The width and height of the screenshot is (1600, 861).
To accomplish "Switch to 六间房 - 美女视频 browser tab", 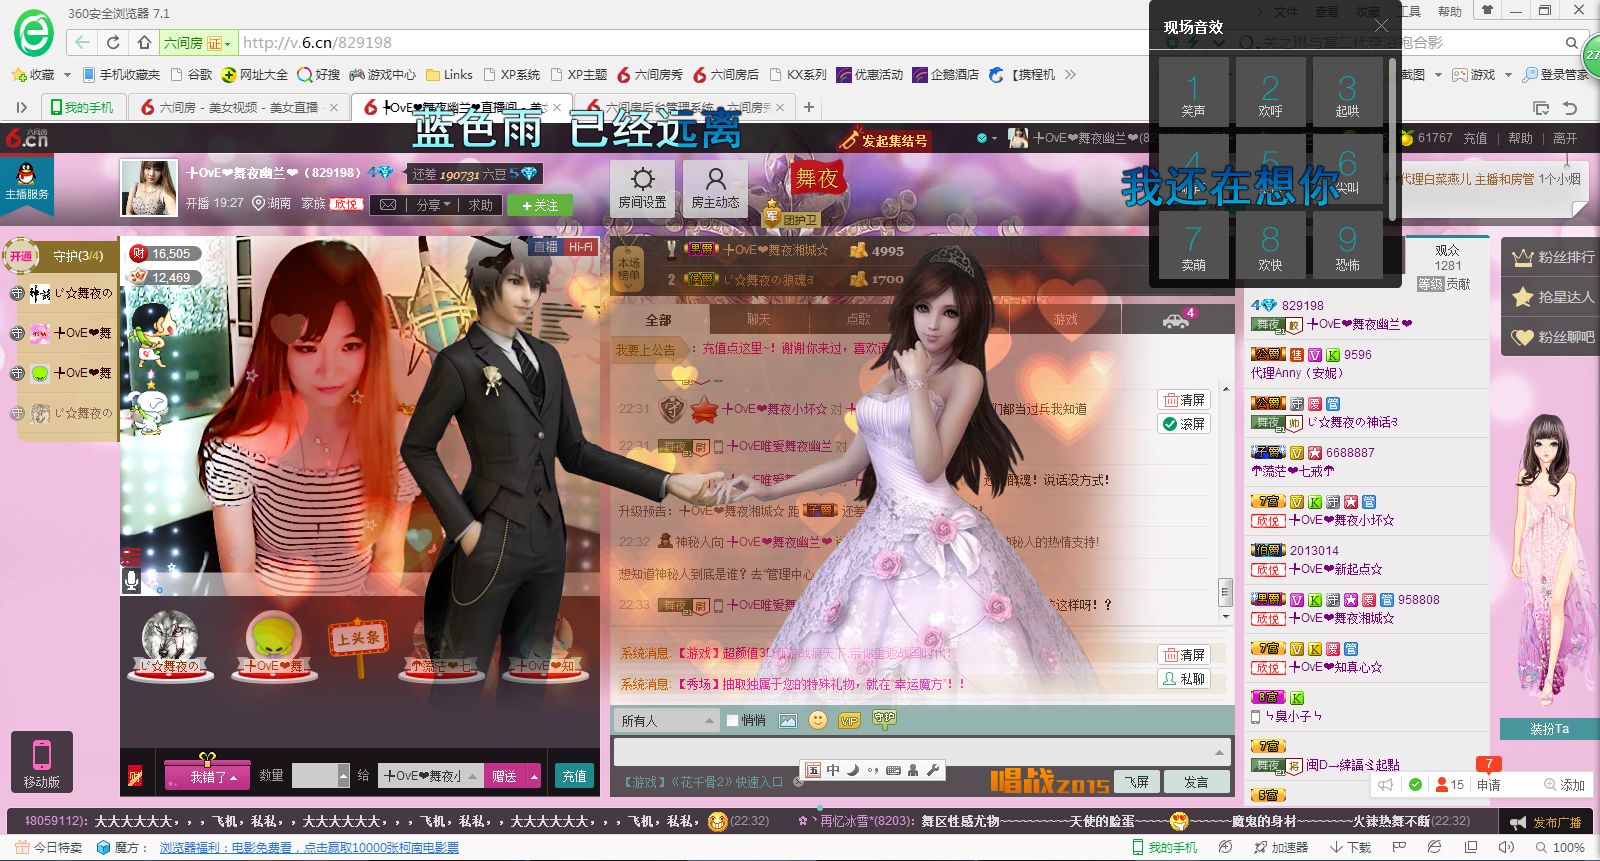I will (x=238, y=107).
